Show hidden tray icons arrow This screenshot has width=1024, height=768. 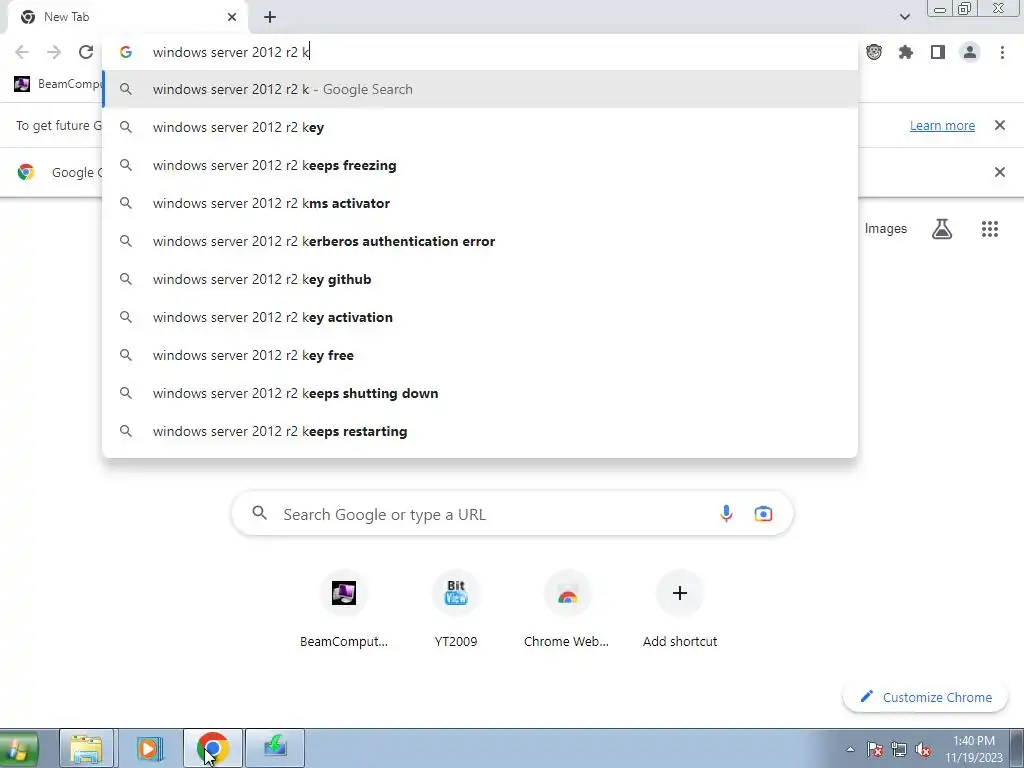click(x=850, y=749)
